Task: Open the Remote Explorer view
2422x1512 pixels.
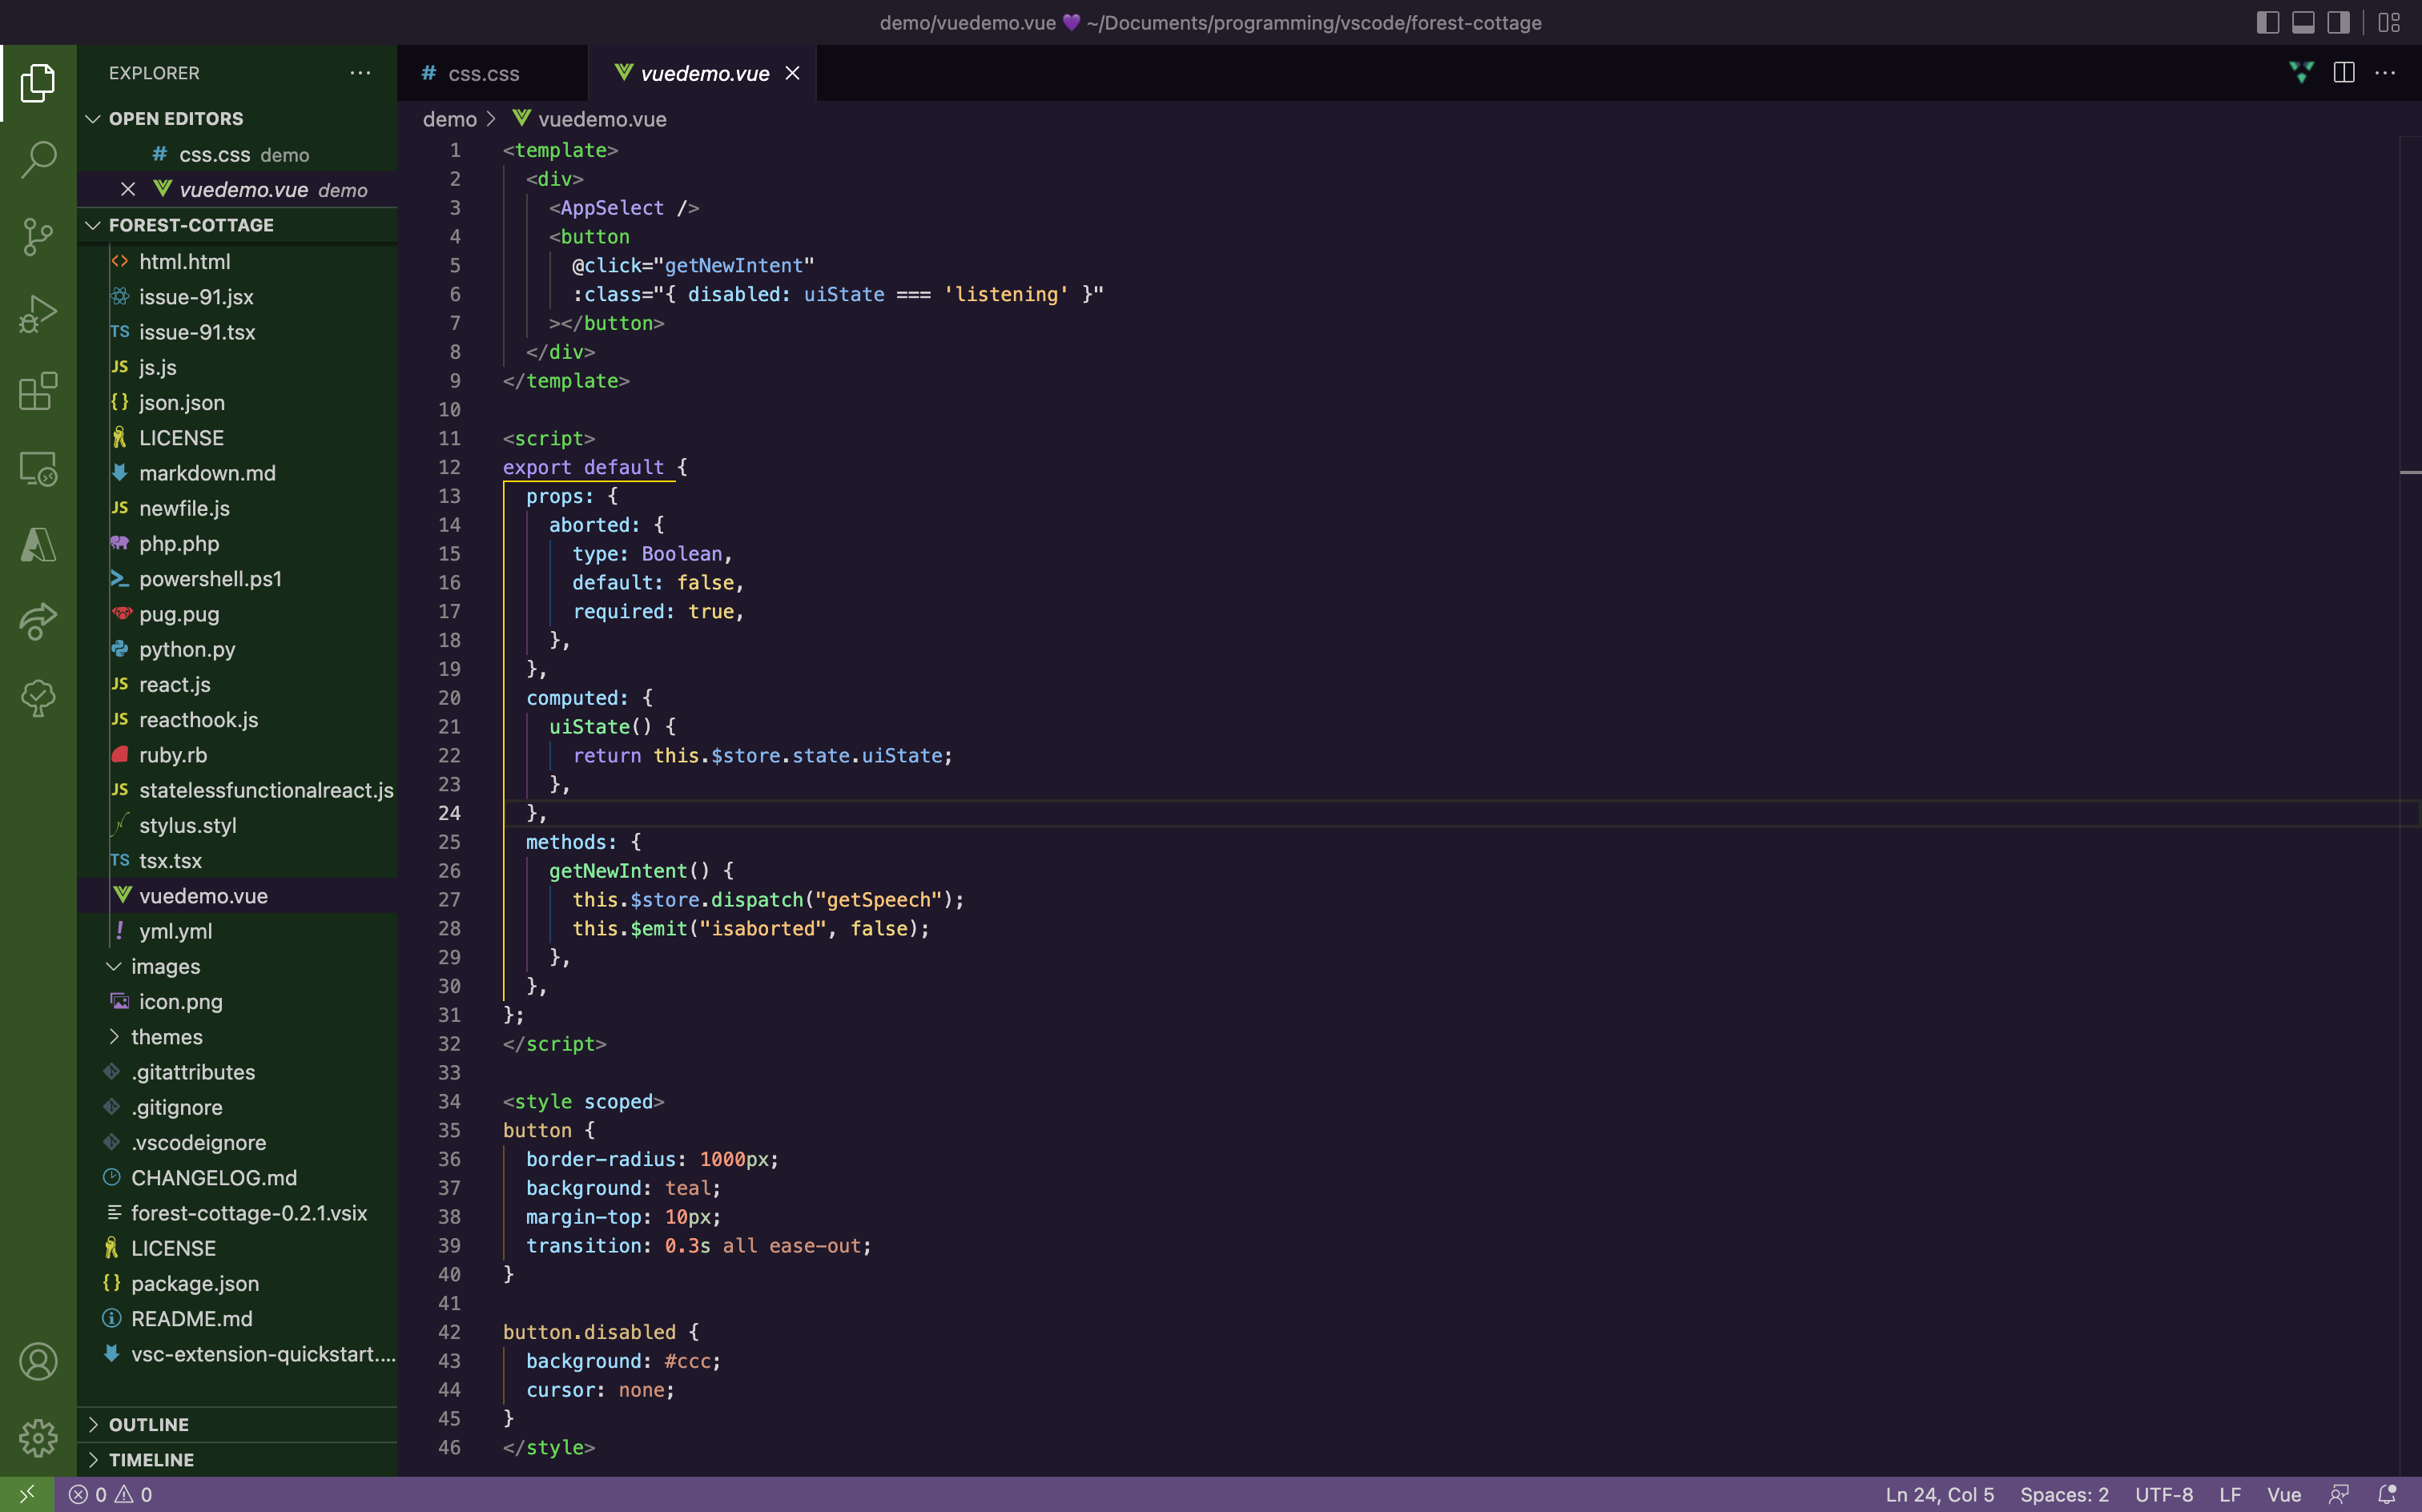Action: click(38, 468)
